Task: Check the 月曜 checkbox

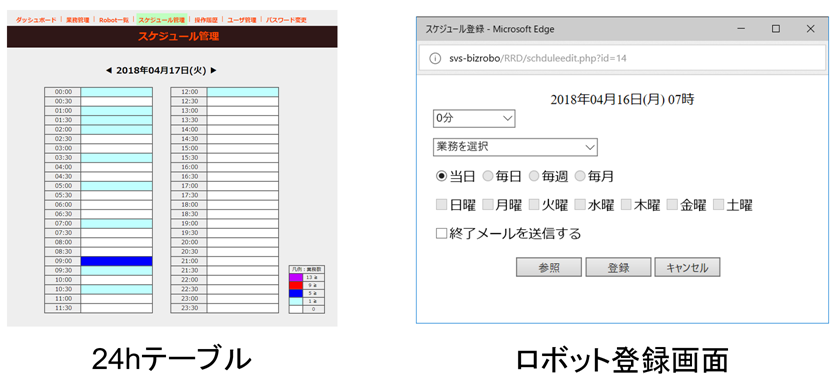Action: (x=487, y=205)
